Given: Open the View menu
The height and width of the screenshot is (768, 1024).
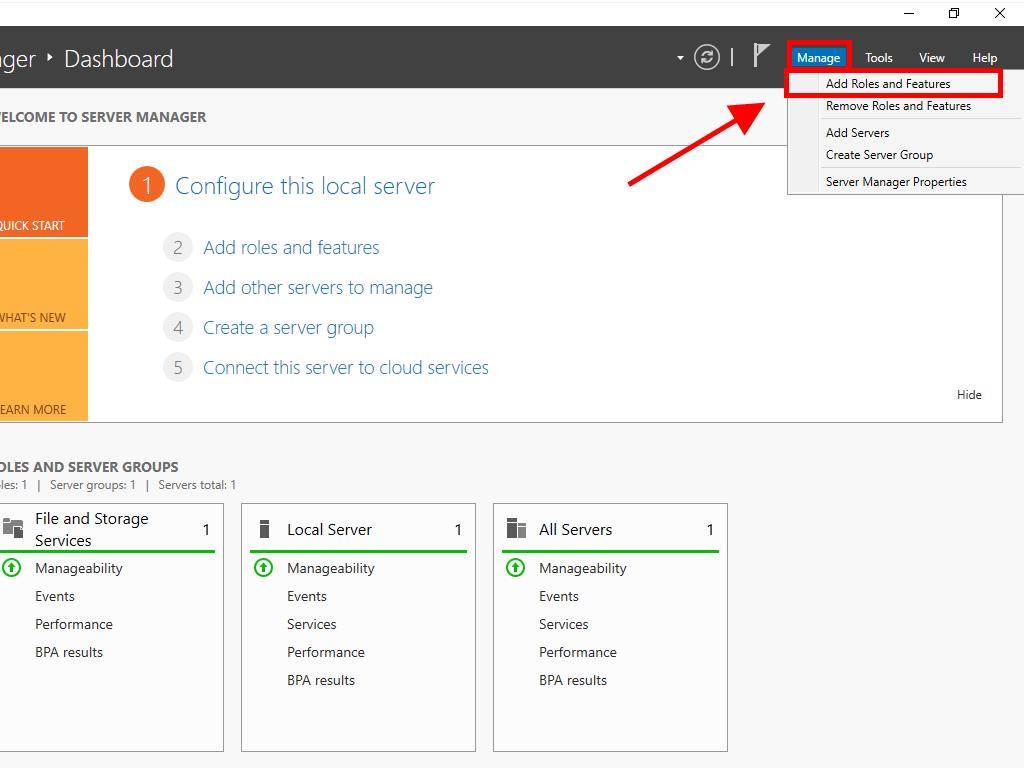Looking at the screenshot, I should [x=931, y=58].
